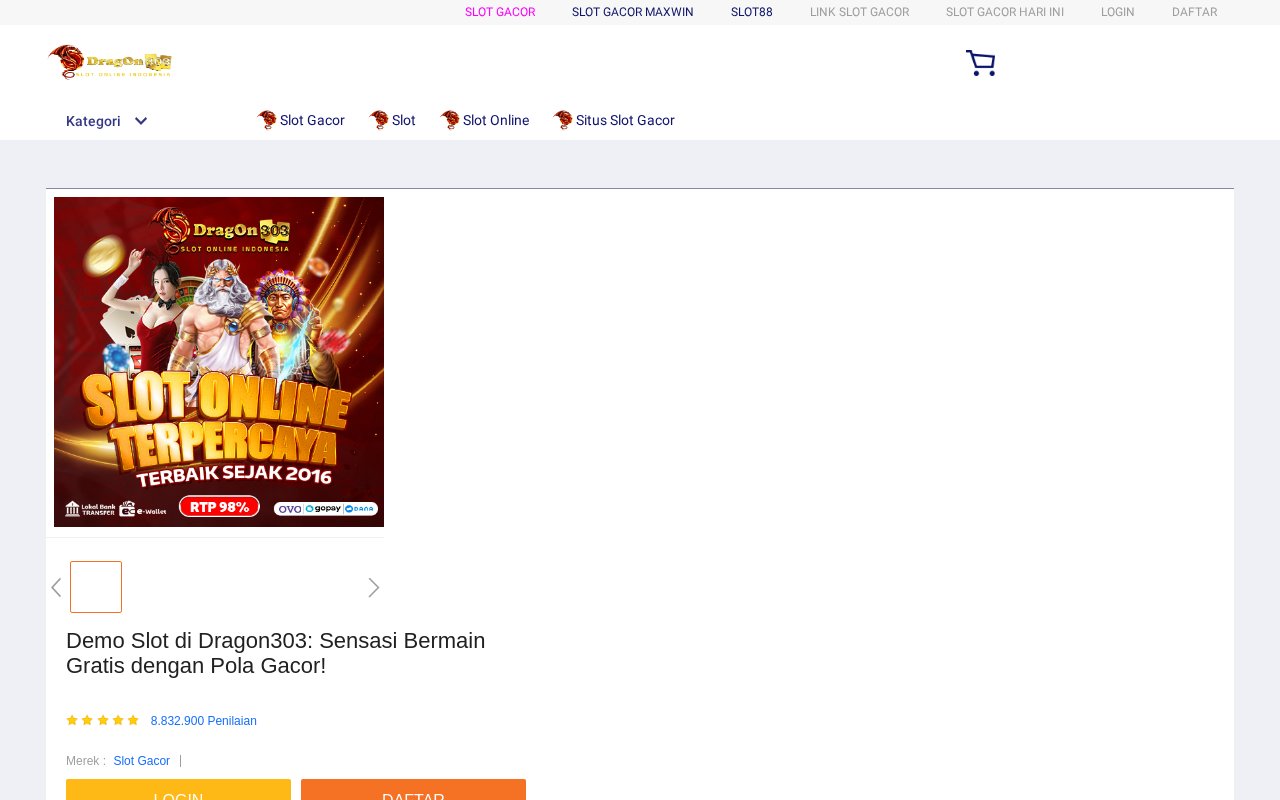Click the five-star rating icons
Image resolution: width=1280 pixels, height=800 pixels.
[102, 720]
